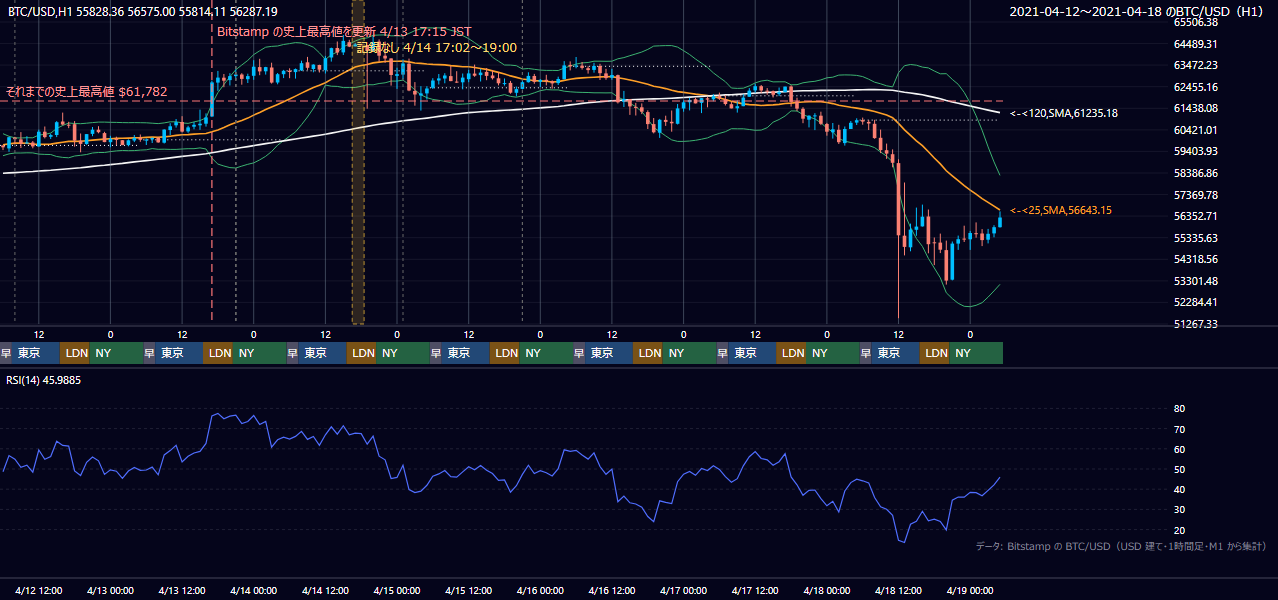Click the 120 SMA 61235.18 label
The width and height of the screenshot is (1278, 600).
click(x=1064, y=113)
